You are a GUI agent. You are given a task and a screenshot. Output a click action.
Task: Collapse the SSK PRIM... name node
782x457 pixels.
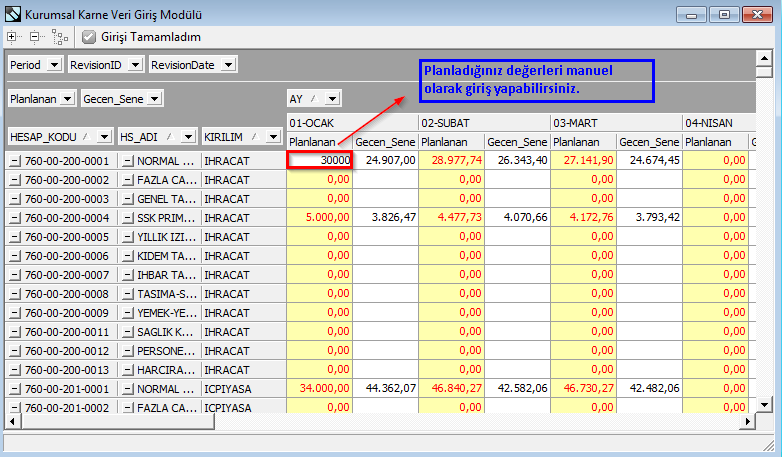[x=128, y=218]
